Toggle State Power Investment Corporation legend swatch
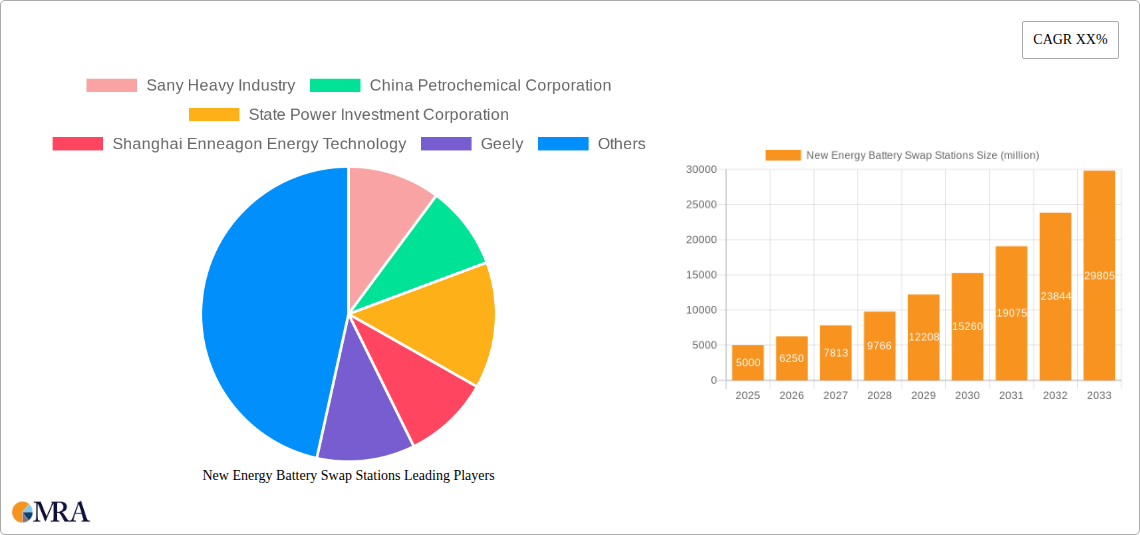Screen dimensions: 1140x535 point(214,115)
